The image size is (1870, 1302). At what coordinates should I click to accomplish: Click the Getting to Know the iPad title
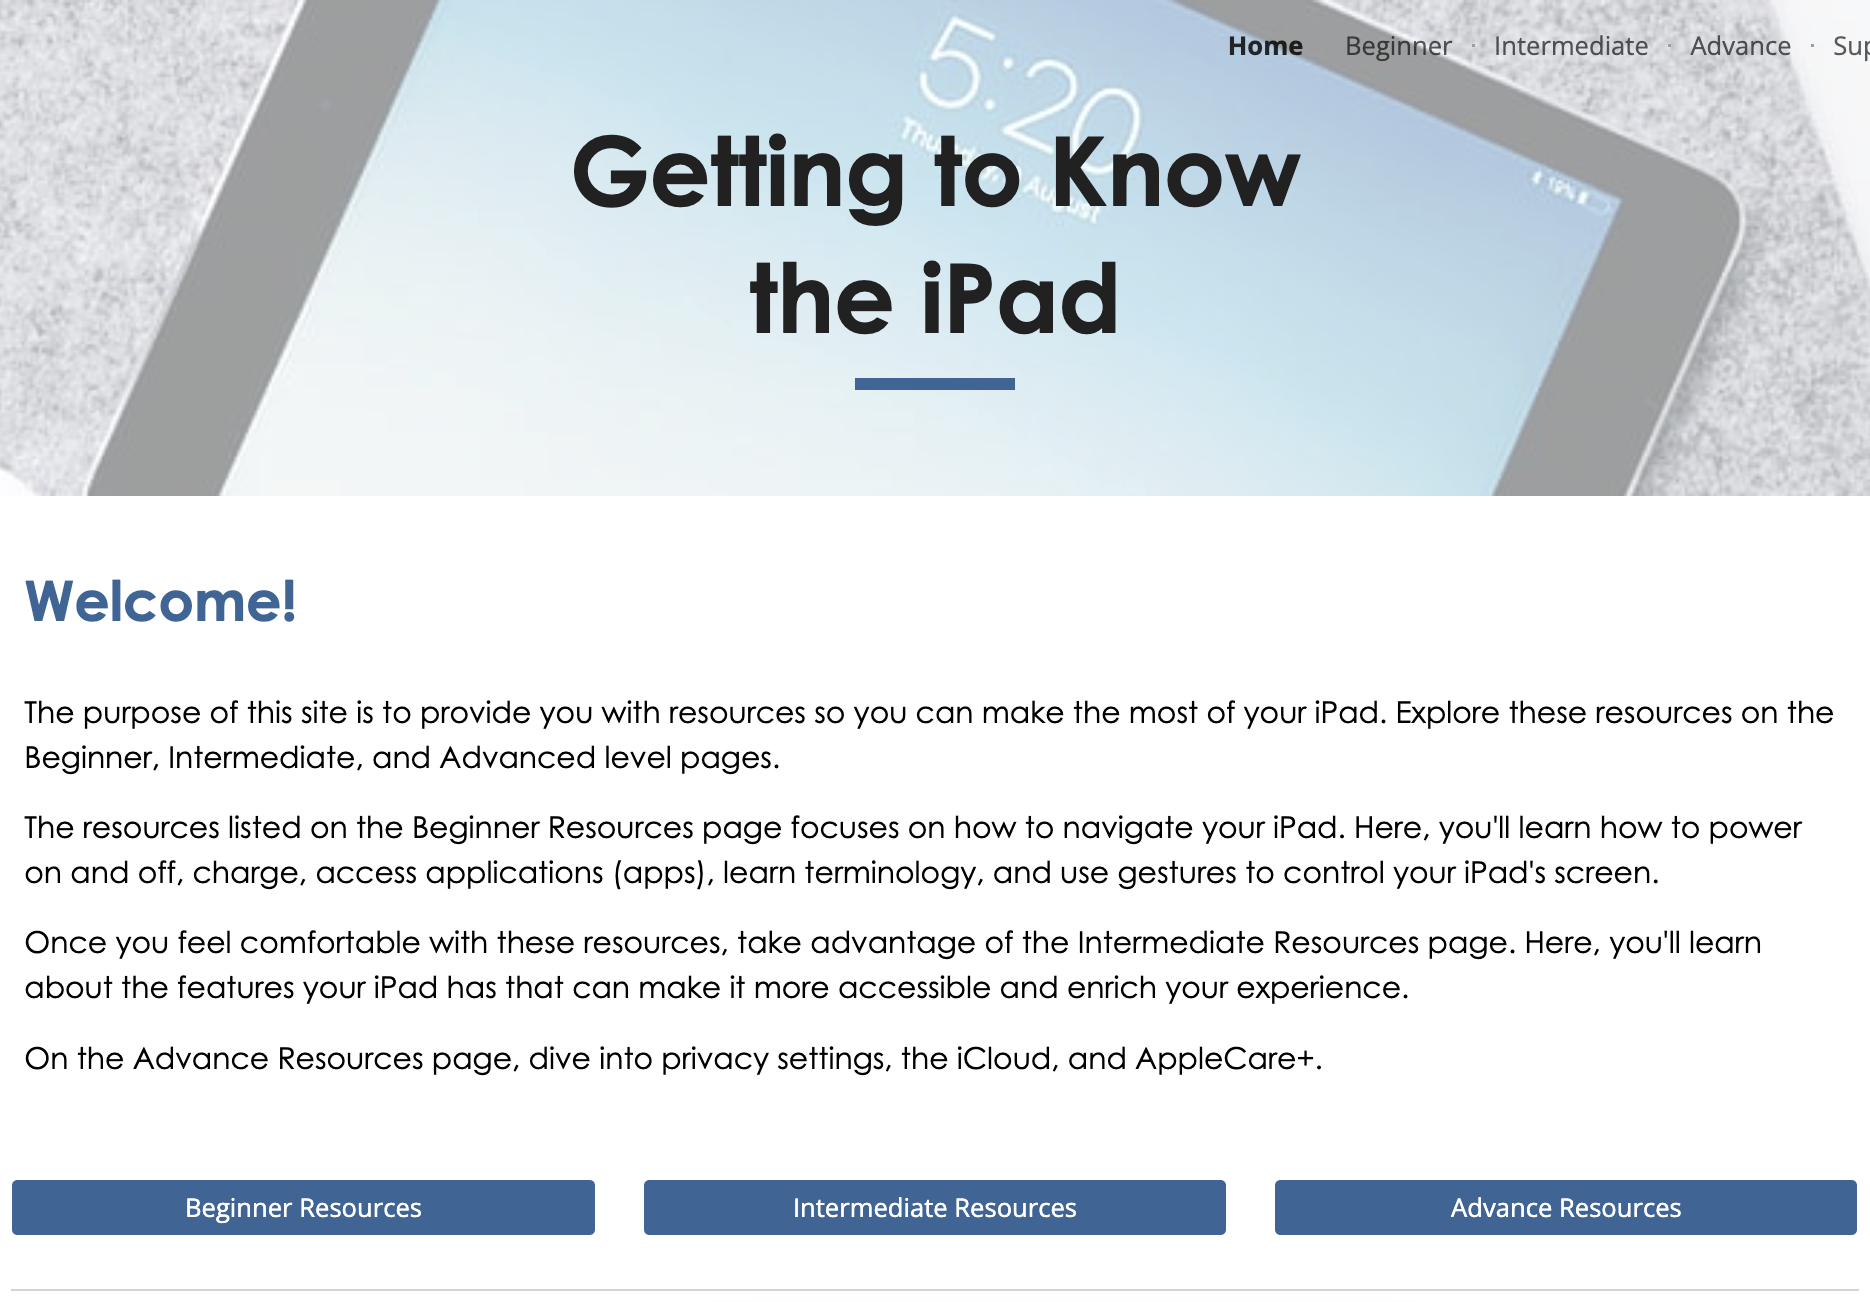(935, 236)
